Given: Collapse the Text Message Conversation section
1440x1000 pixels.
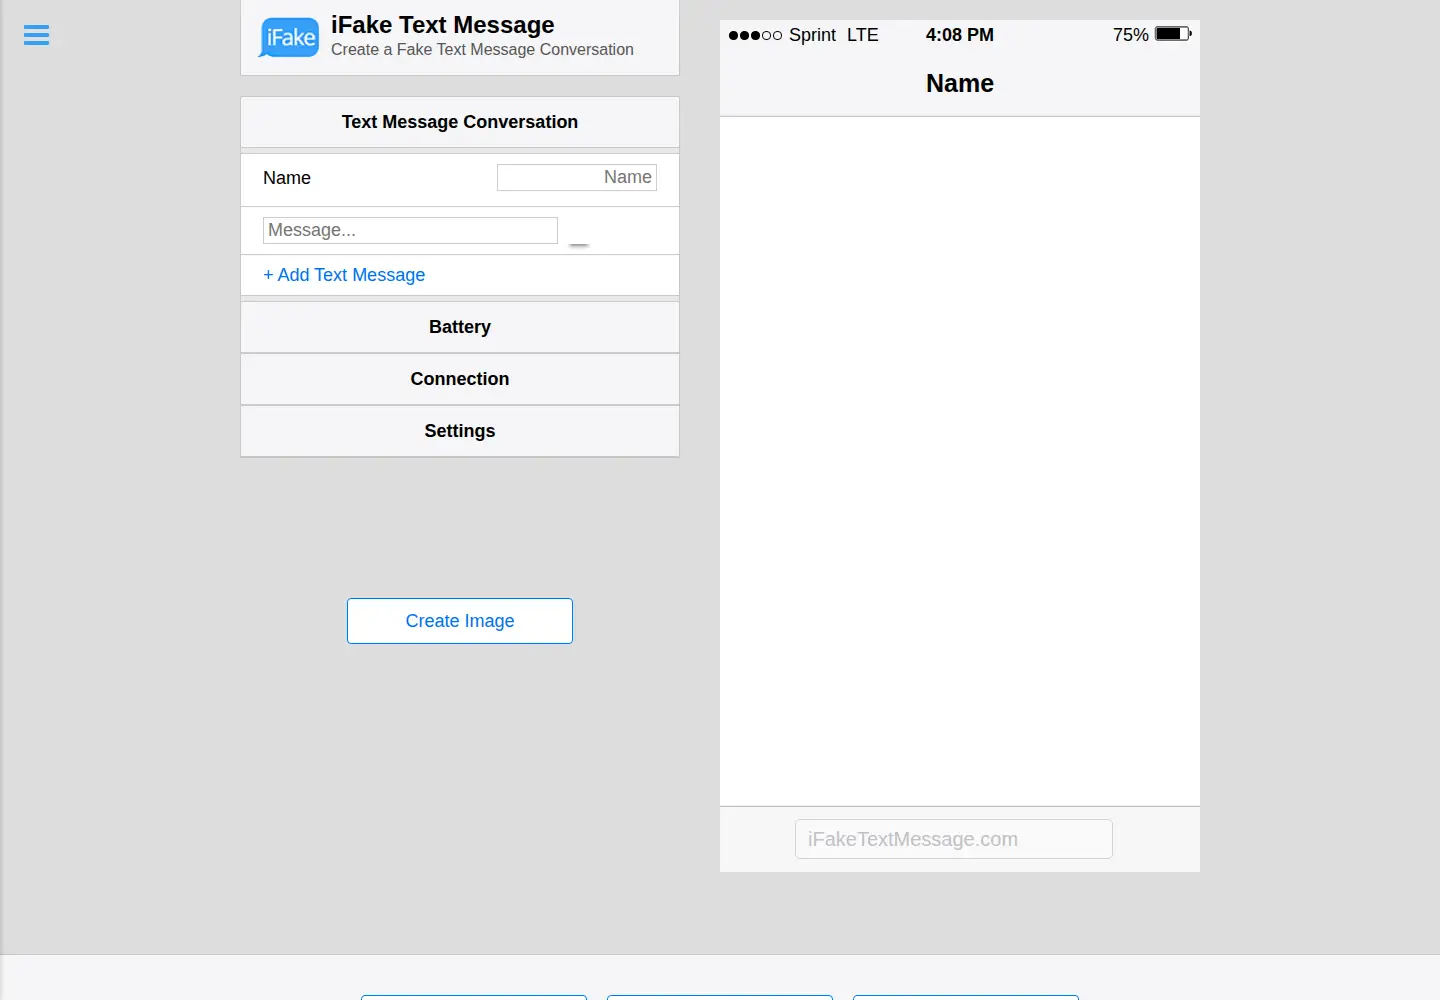Looking at the screenshot, I should point(460,122).
